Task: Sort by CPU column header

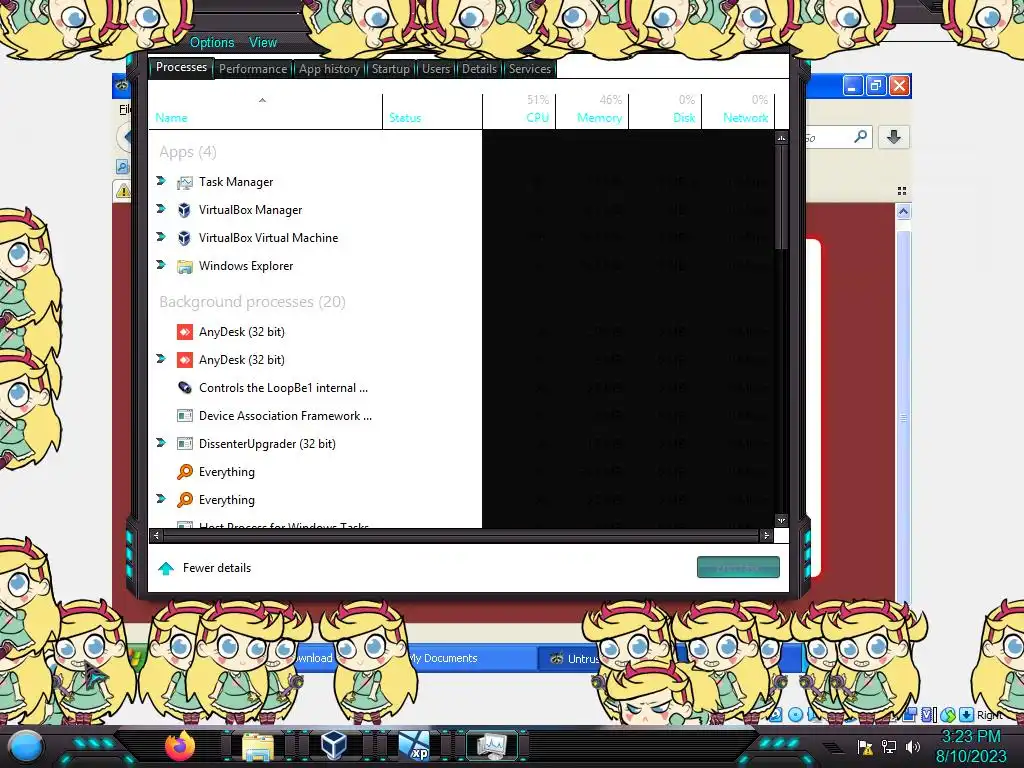Action: point(519,111)
